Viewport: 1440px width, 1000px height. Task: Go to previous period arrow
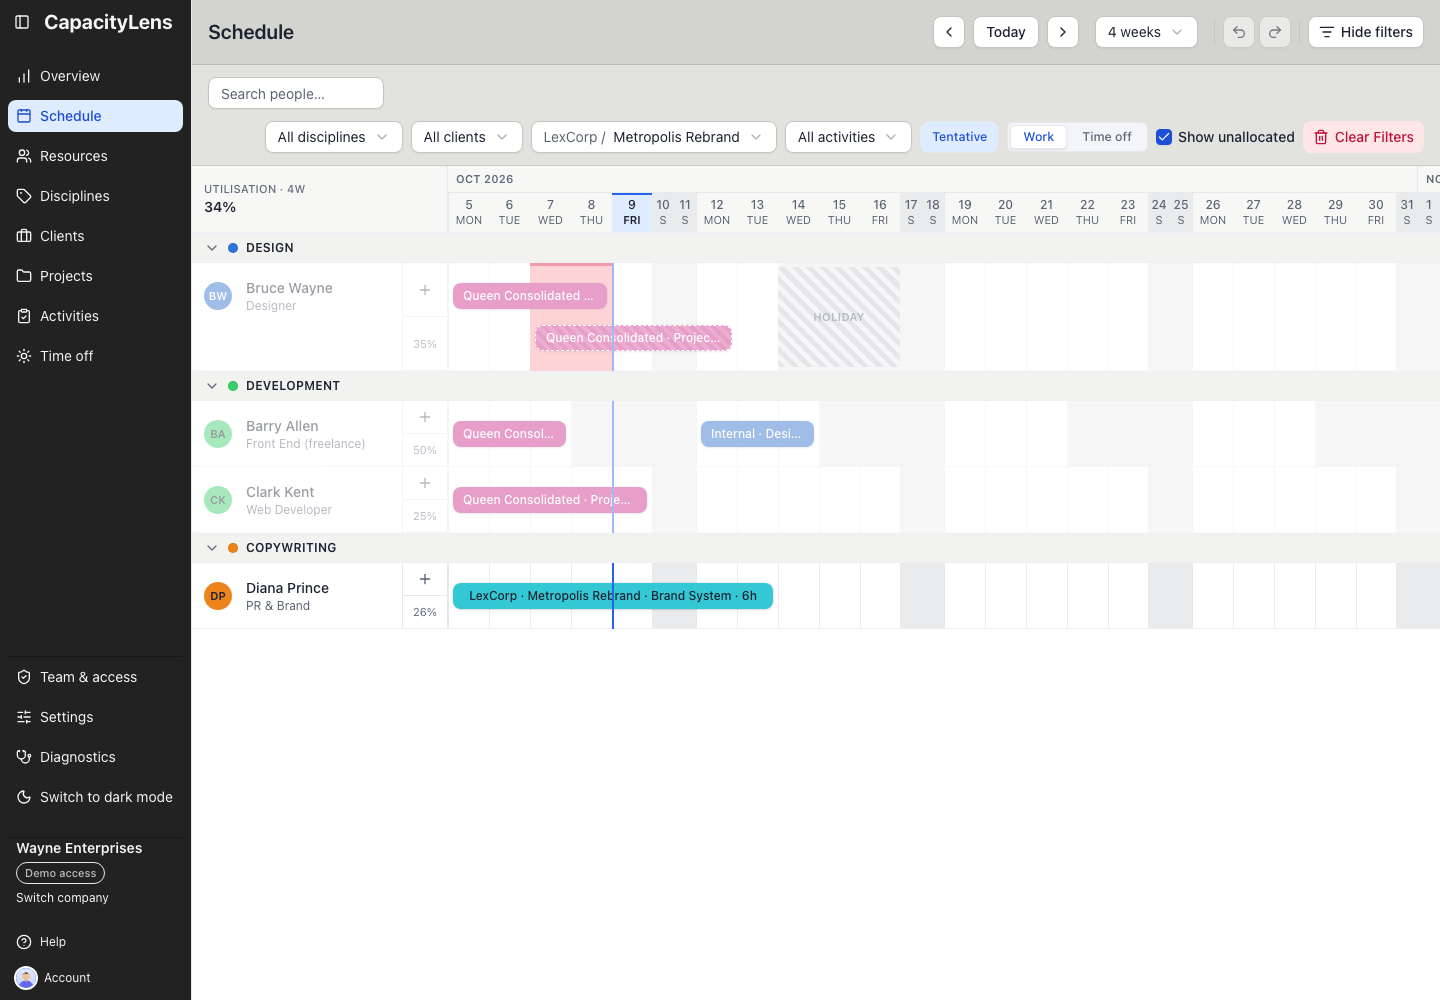949,32
